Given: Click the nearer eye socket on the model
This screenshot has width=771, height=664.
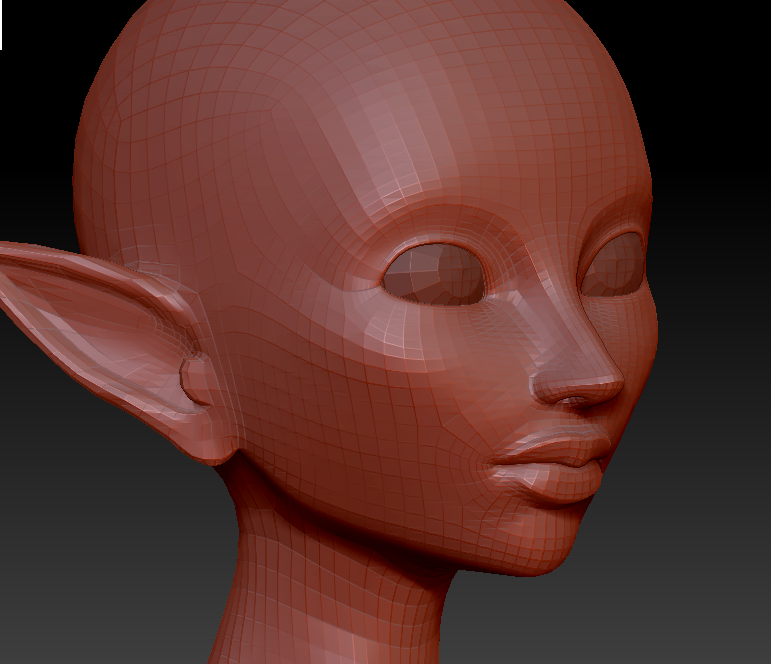Looking at the screenshot, I should pyautogui.click(x=434, y=274).
